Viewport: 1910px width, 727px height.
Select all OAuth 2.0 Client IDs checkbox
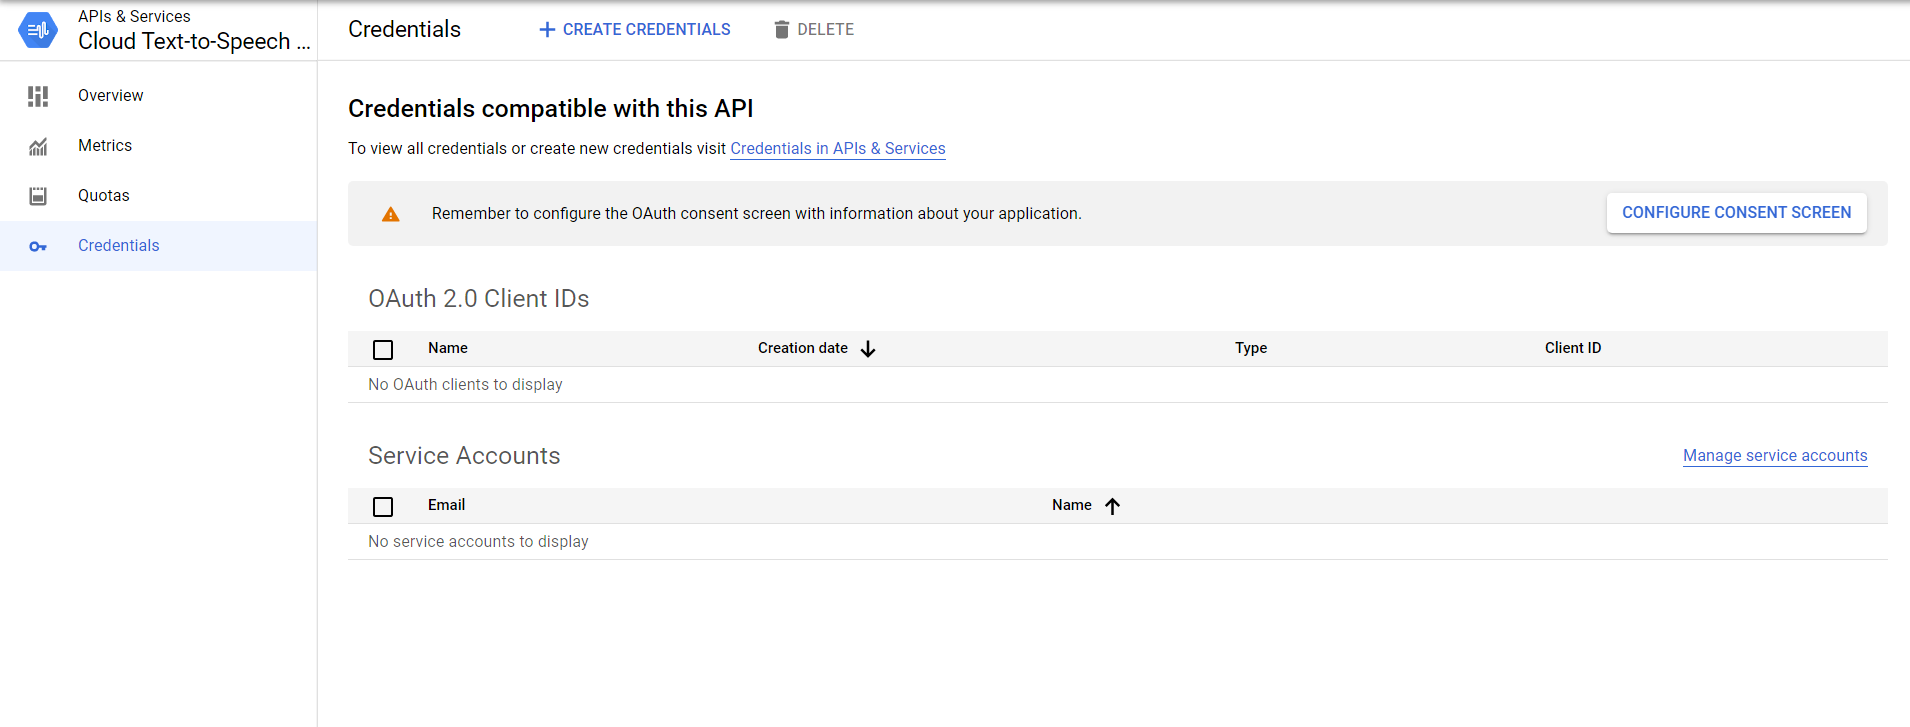coord(383,350)
